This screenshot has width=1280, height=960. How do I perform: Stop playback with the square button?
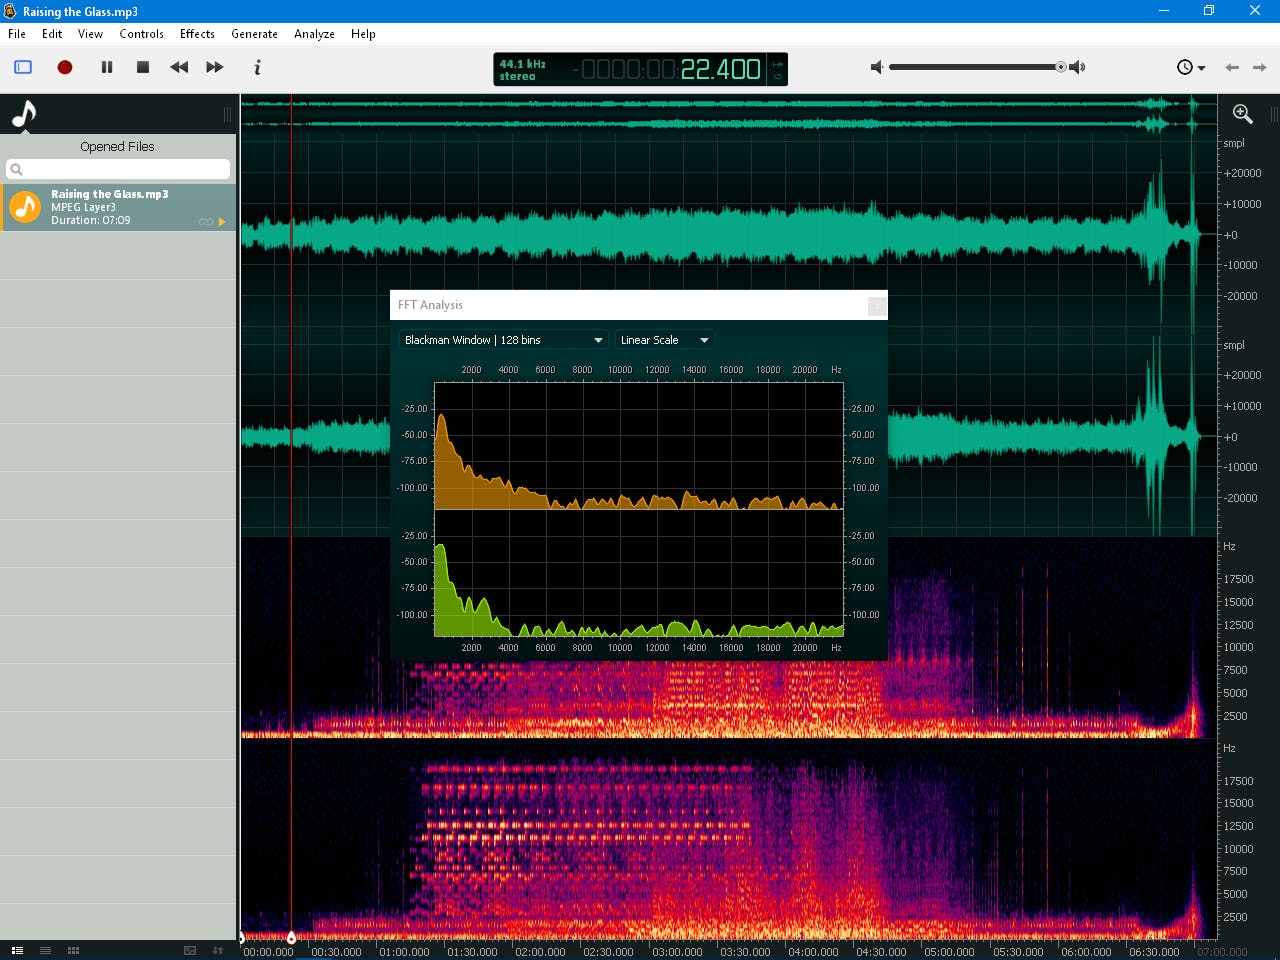tap(143, 67)
